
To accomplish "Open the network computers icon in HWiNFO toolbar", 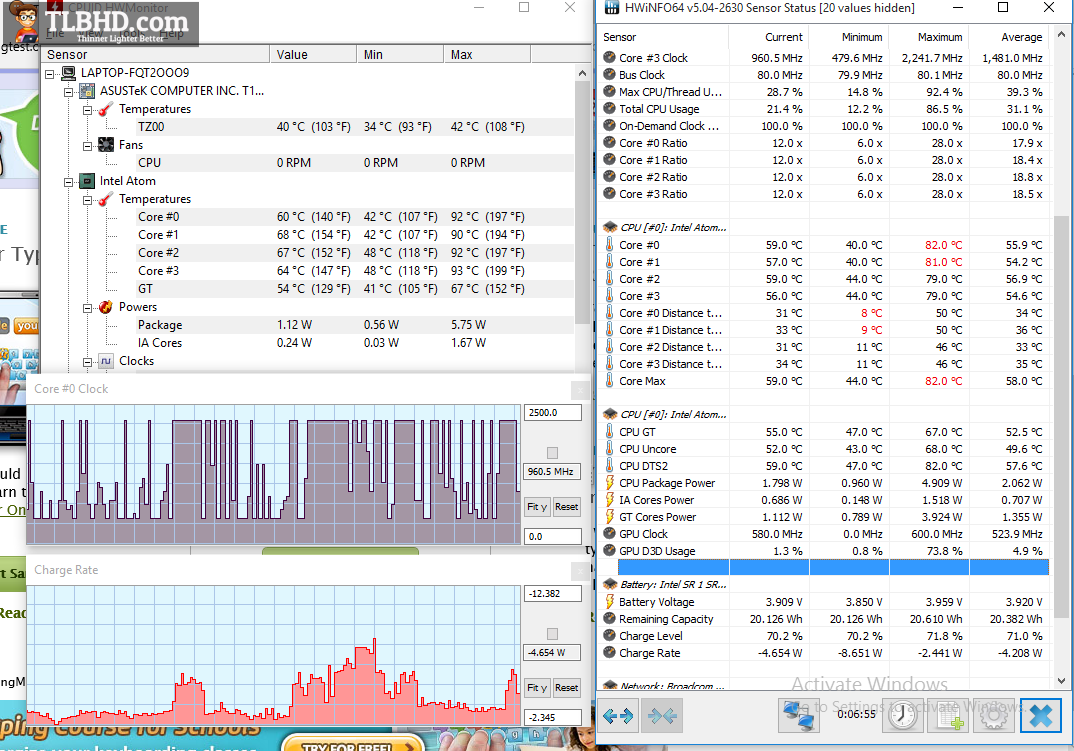I will click(799, 715).
